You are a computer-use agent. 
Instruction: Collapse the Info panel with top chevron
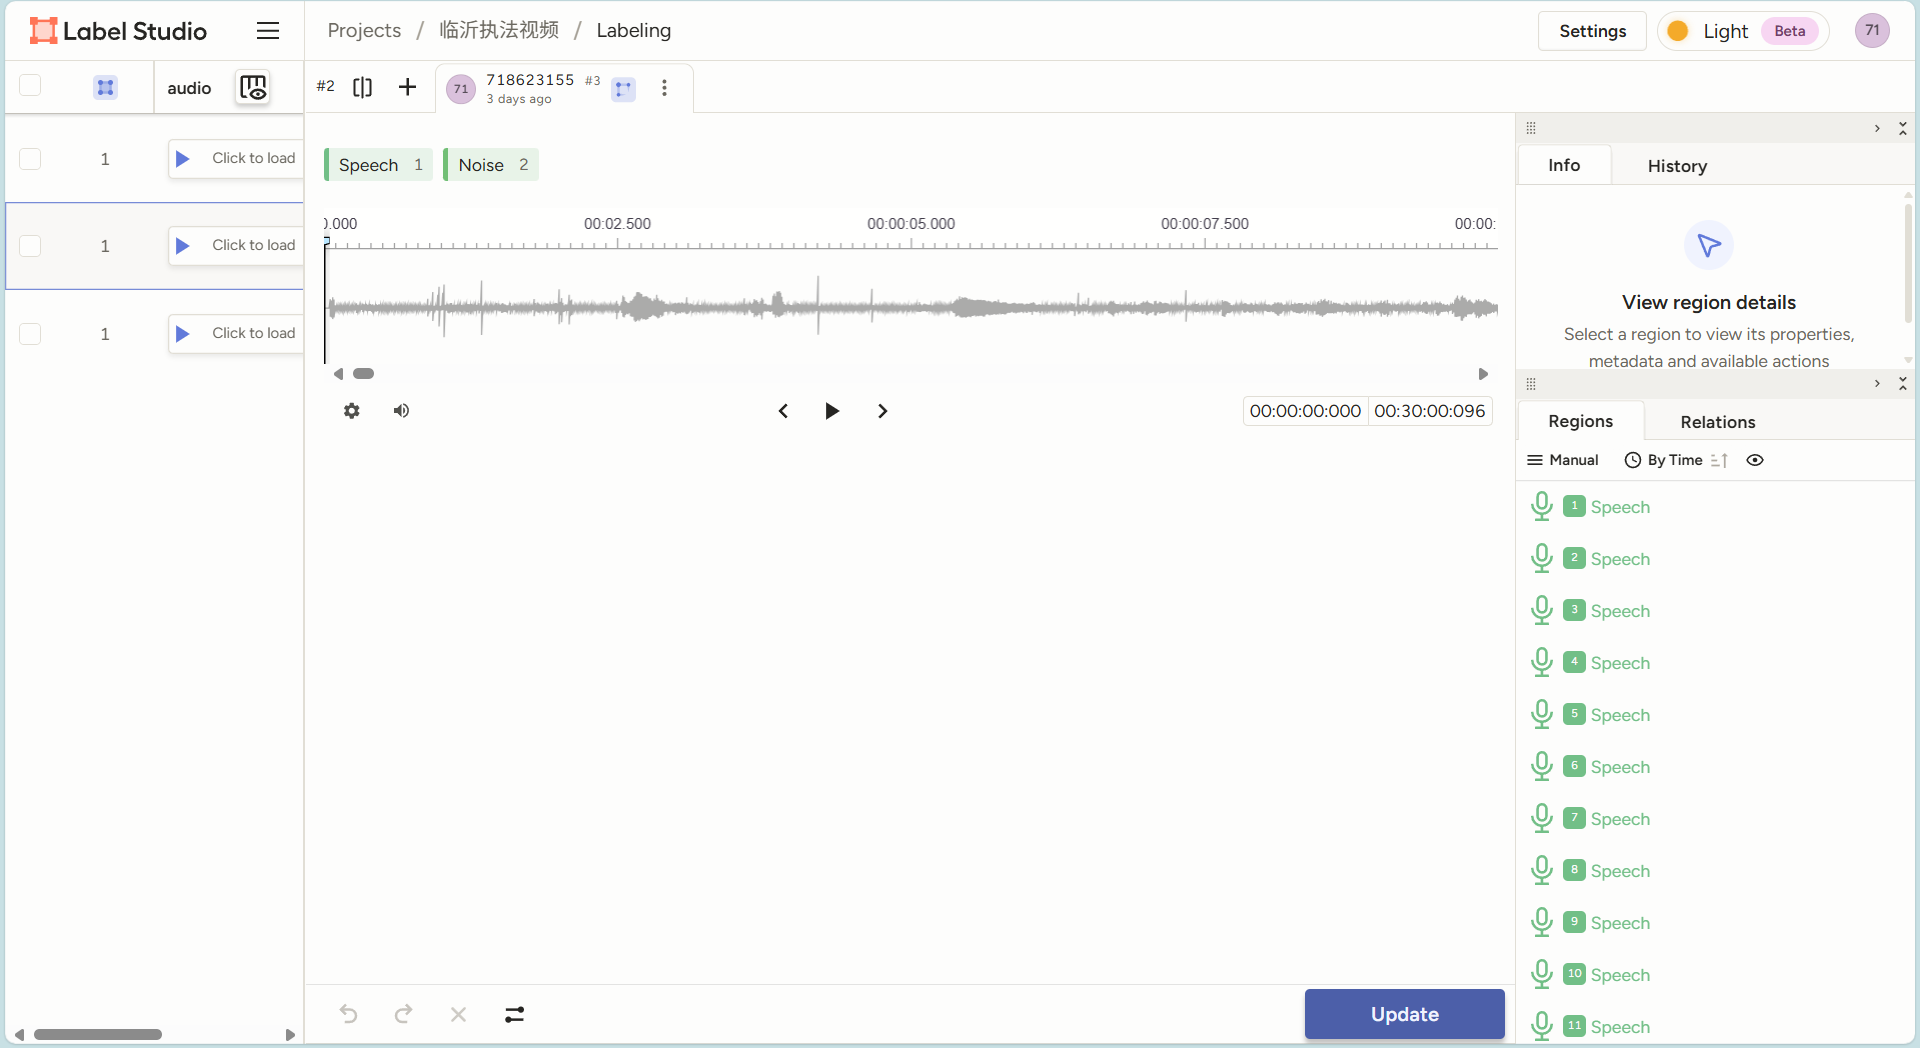[1877, 128]
